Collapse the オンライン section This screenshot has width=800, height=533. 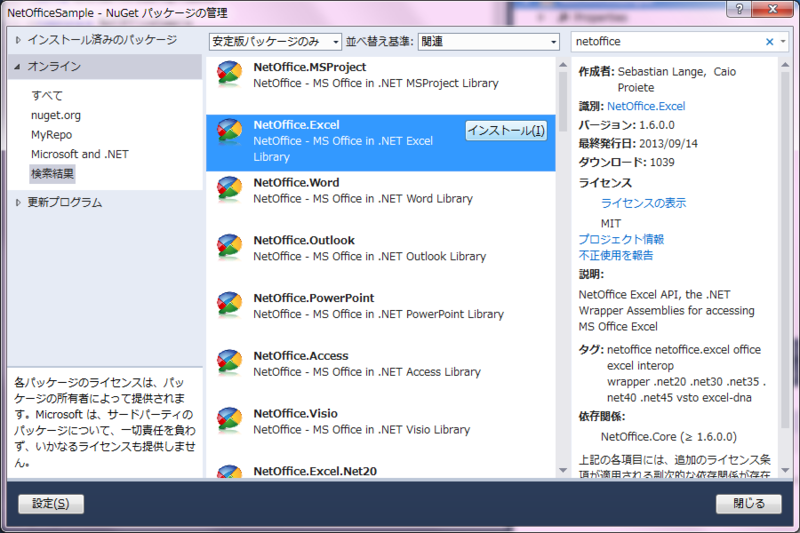coord(18,67)
